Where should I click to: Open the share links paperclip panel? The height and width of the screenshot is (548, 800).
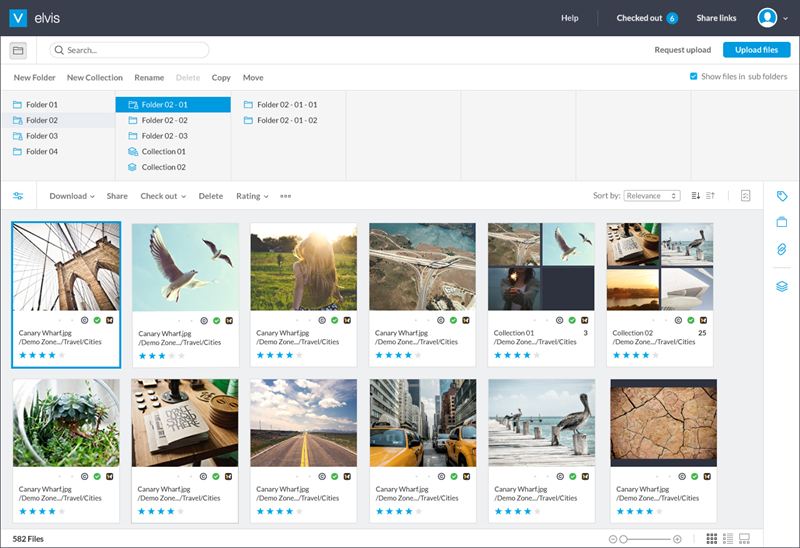point(782,248)
